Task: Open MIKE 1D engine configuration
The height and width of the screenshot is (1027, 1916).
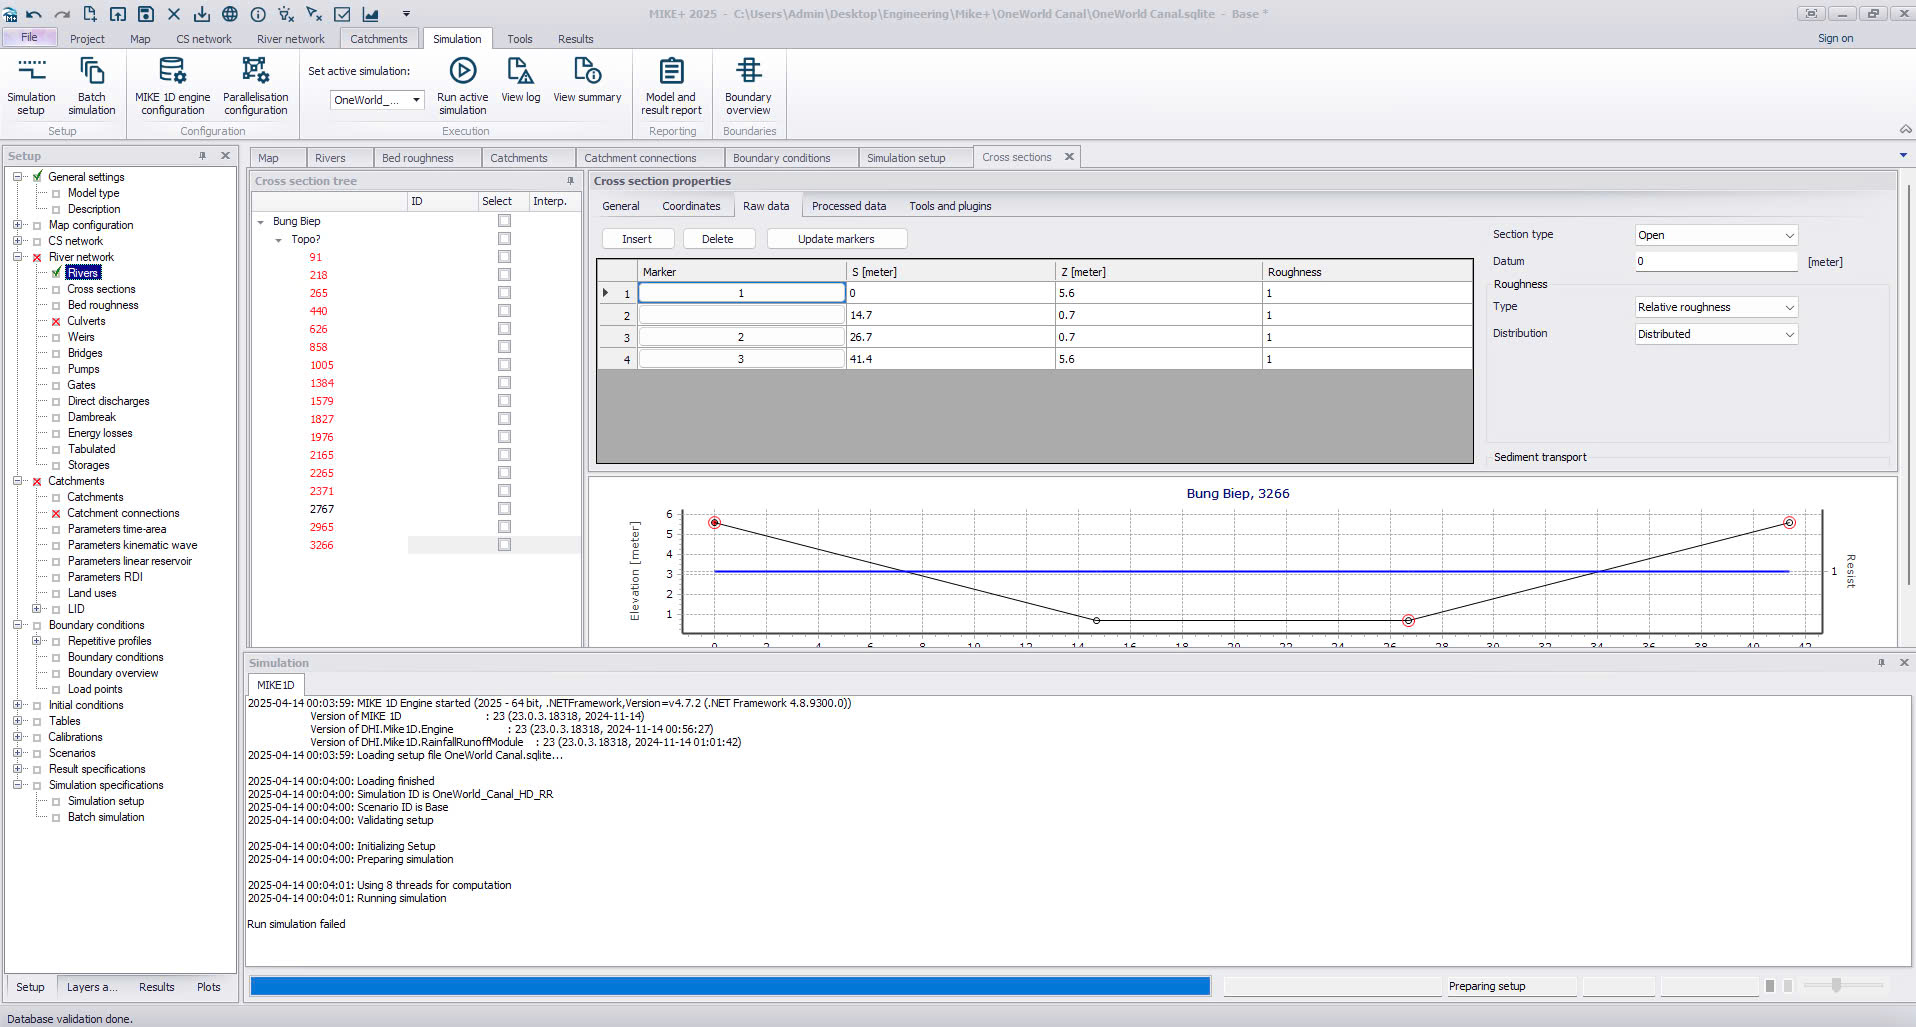Action: tap(172, 72)
